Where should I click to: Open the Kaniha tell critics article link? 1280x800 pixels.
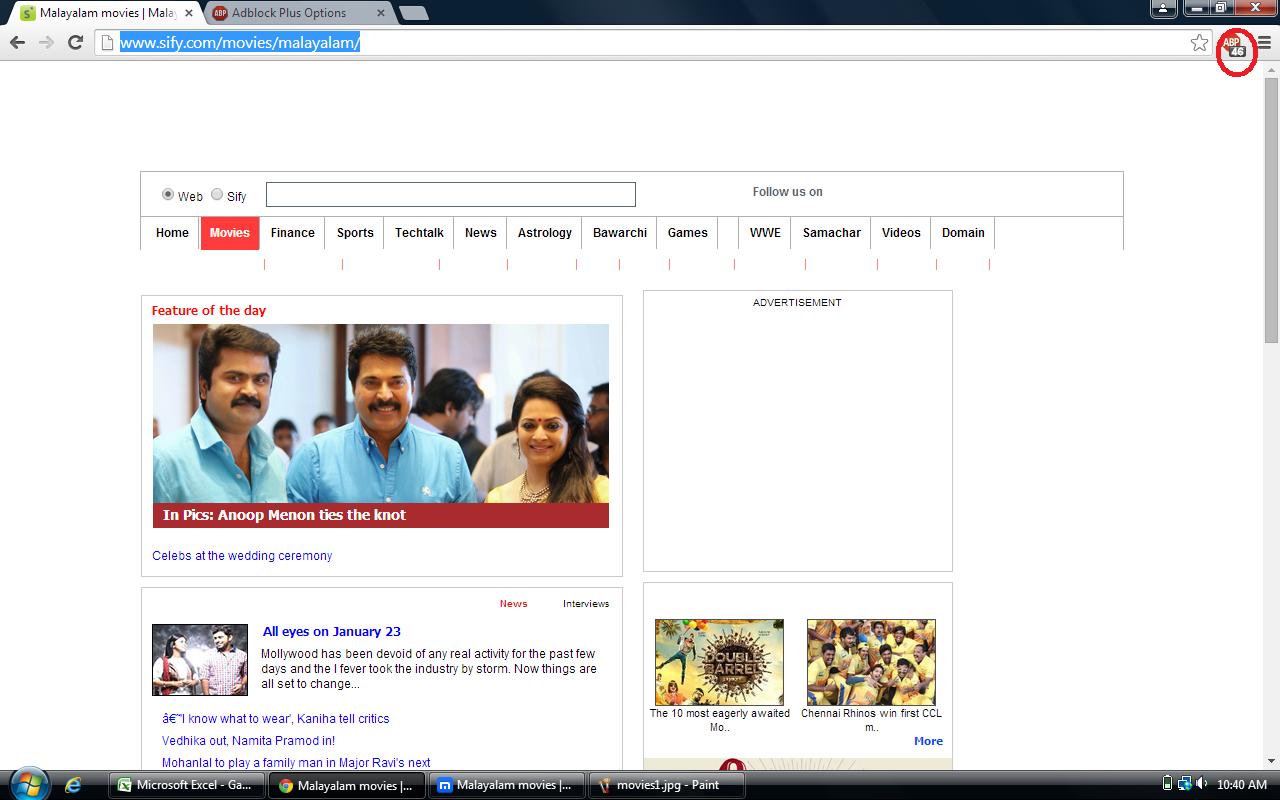click(x=276, y=719)
